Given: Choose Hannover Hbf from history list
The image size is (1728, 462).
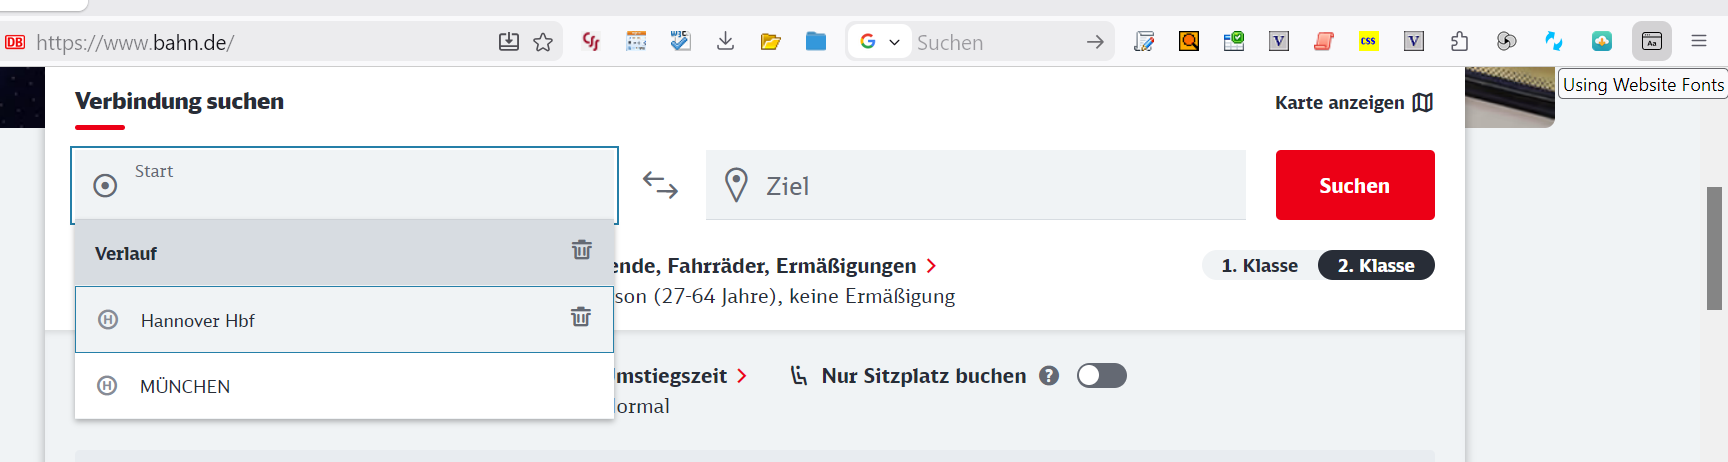Looking at the screenshot, I should pos(344,320).
